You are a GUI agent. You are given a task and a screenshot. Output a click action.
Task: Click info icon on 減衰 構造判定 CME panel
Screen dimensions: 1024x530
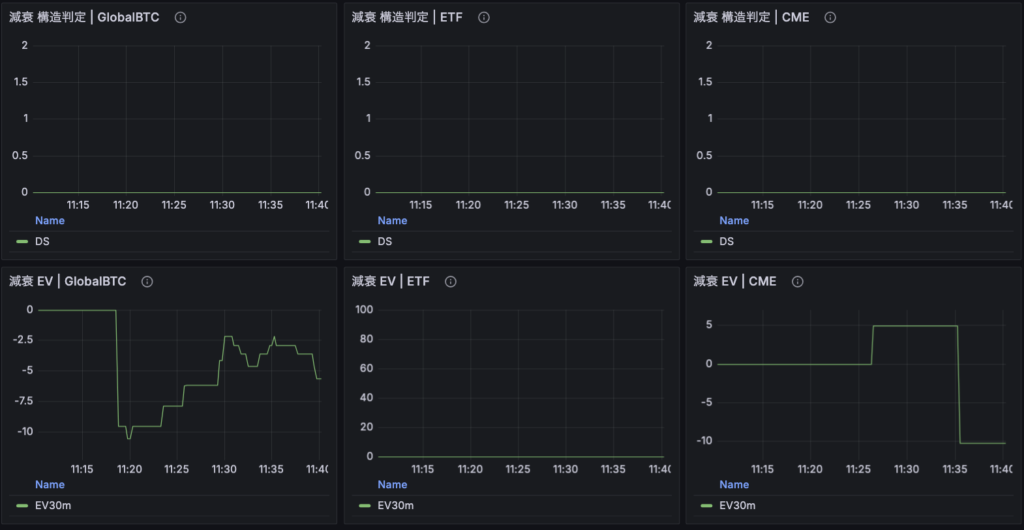pos(830,18)
